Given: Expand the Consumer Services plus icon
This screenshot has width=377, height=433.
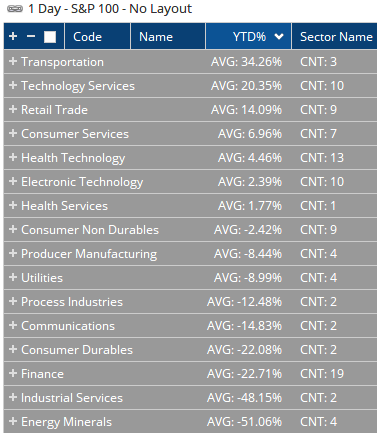Looking at the screenshot, I should (13, 133).
